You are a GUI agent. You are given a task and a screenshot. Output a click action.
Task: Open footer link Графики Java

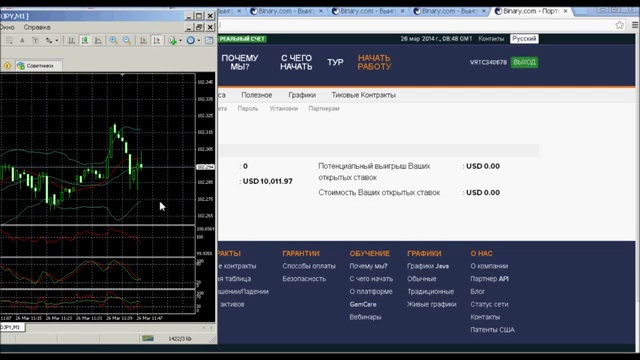(x=428, y=266)
